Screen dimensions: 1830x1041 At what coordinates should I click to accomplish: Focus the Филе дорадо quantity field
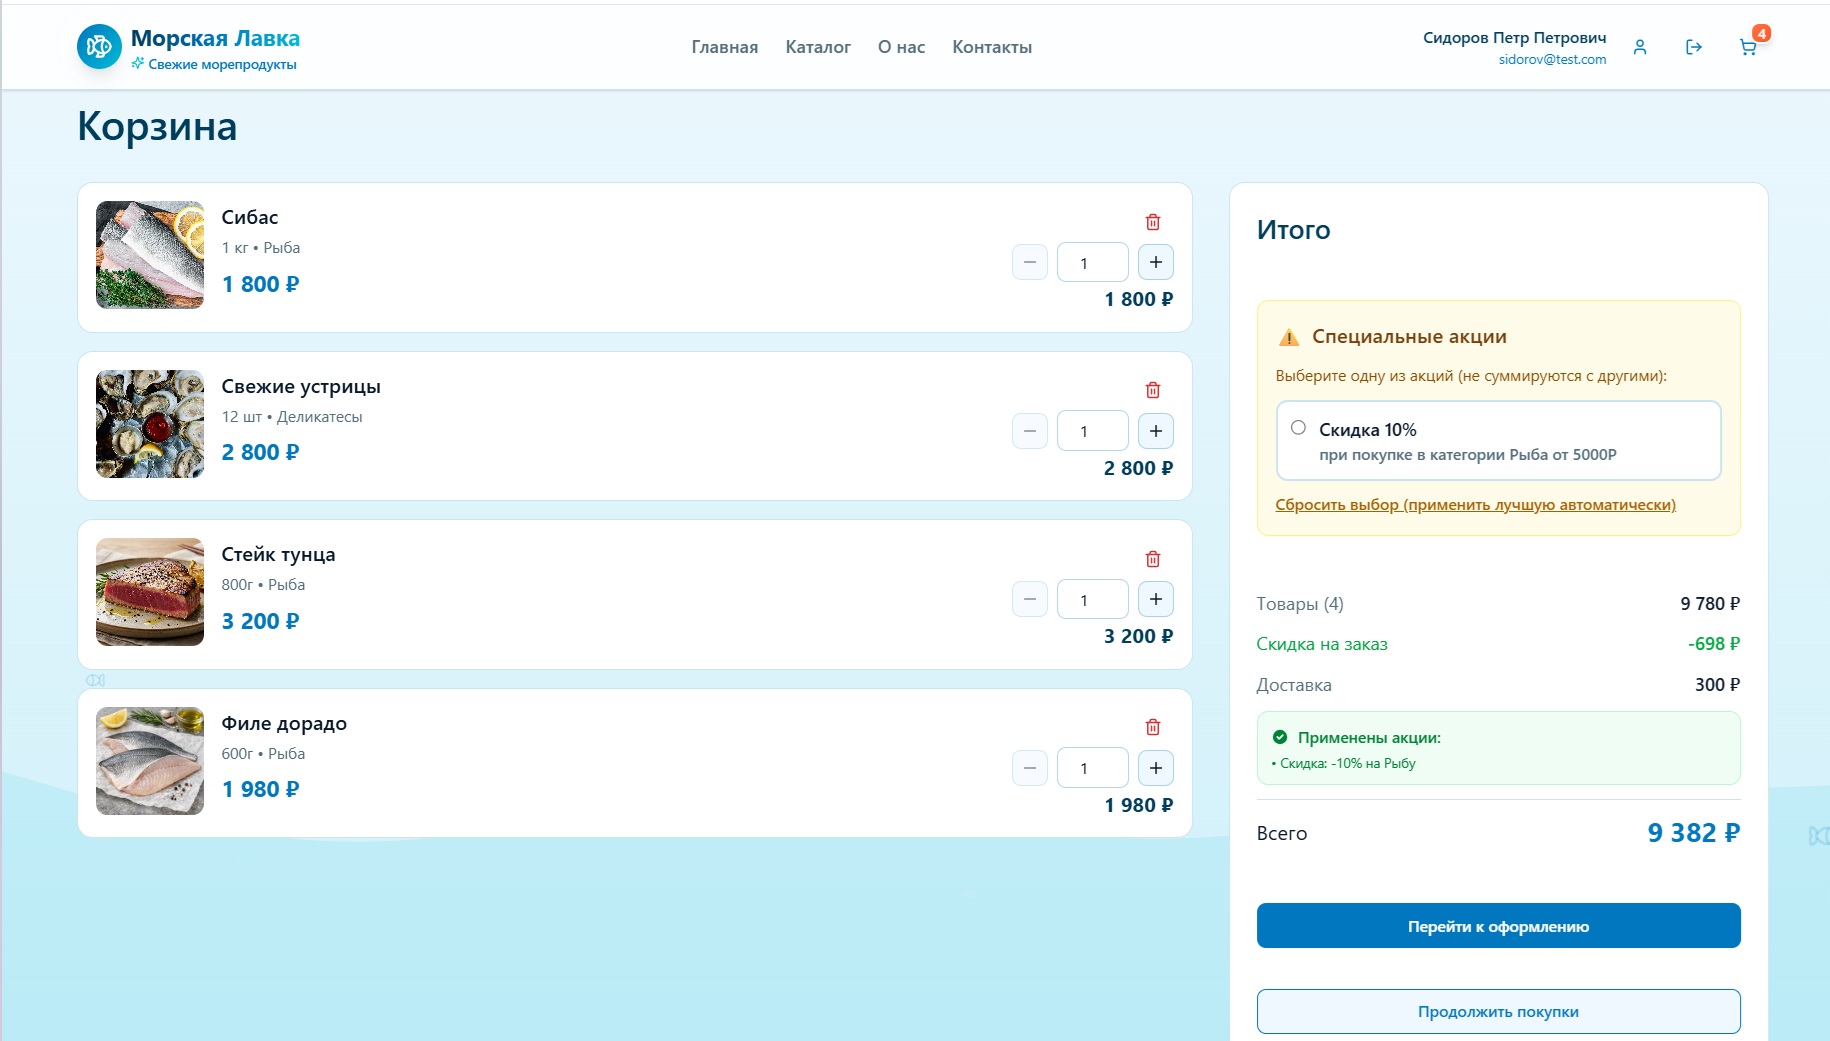(x=1093, y=768)
